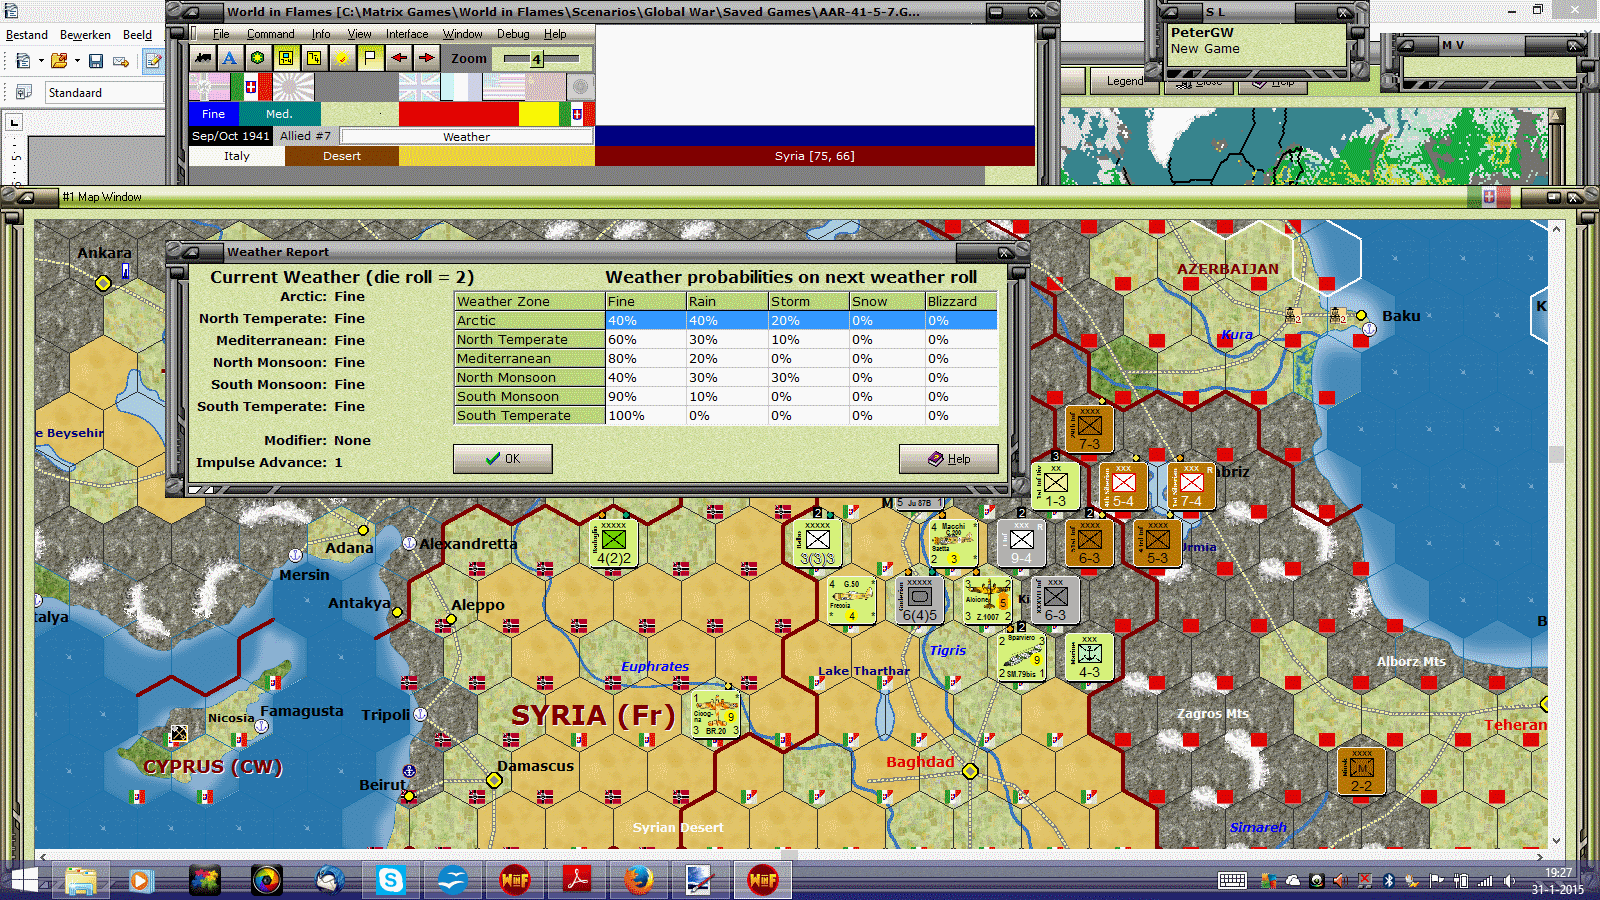Viewport: 1600px width, 900px height.
Task: Click the Japanese rising sun flag
Action: (x=293, y=87)
